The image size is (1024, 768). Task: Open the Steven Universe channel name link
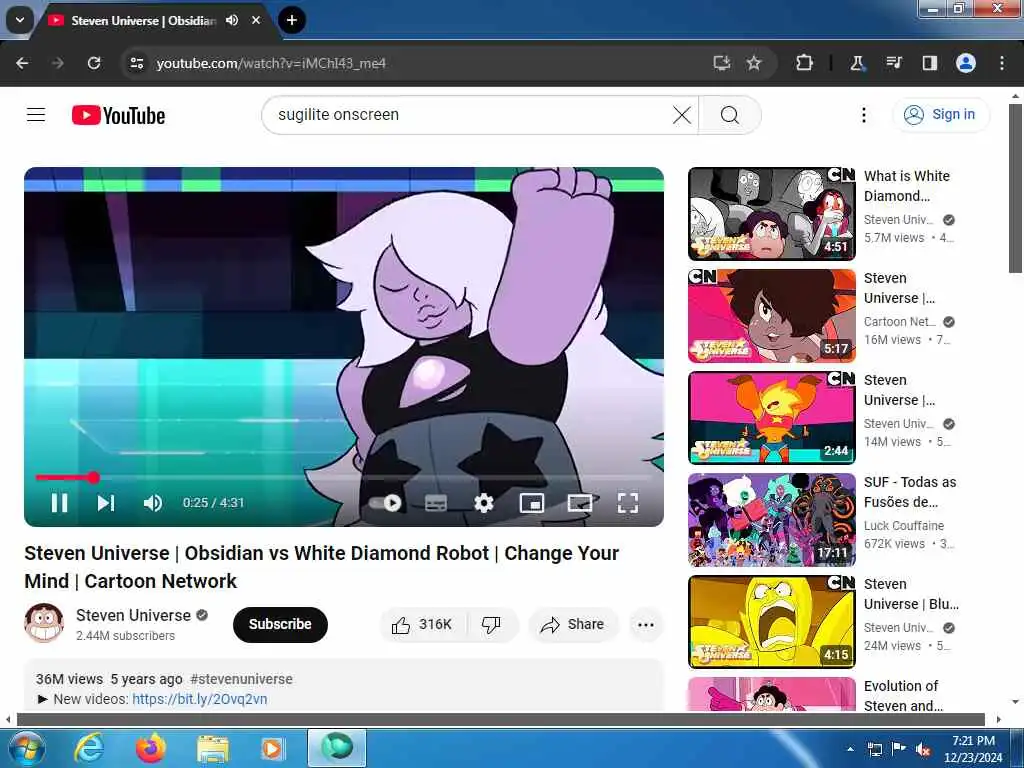pyautogui.click(x=133, y=615)
